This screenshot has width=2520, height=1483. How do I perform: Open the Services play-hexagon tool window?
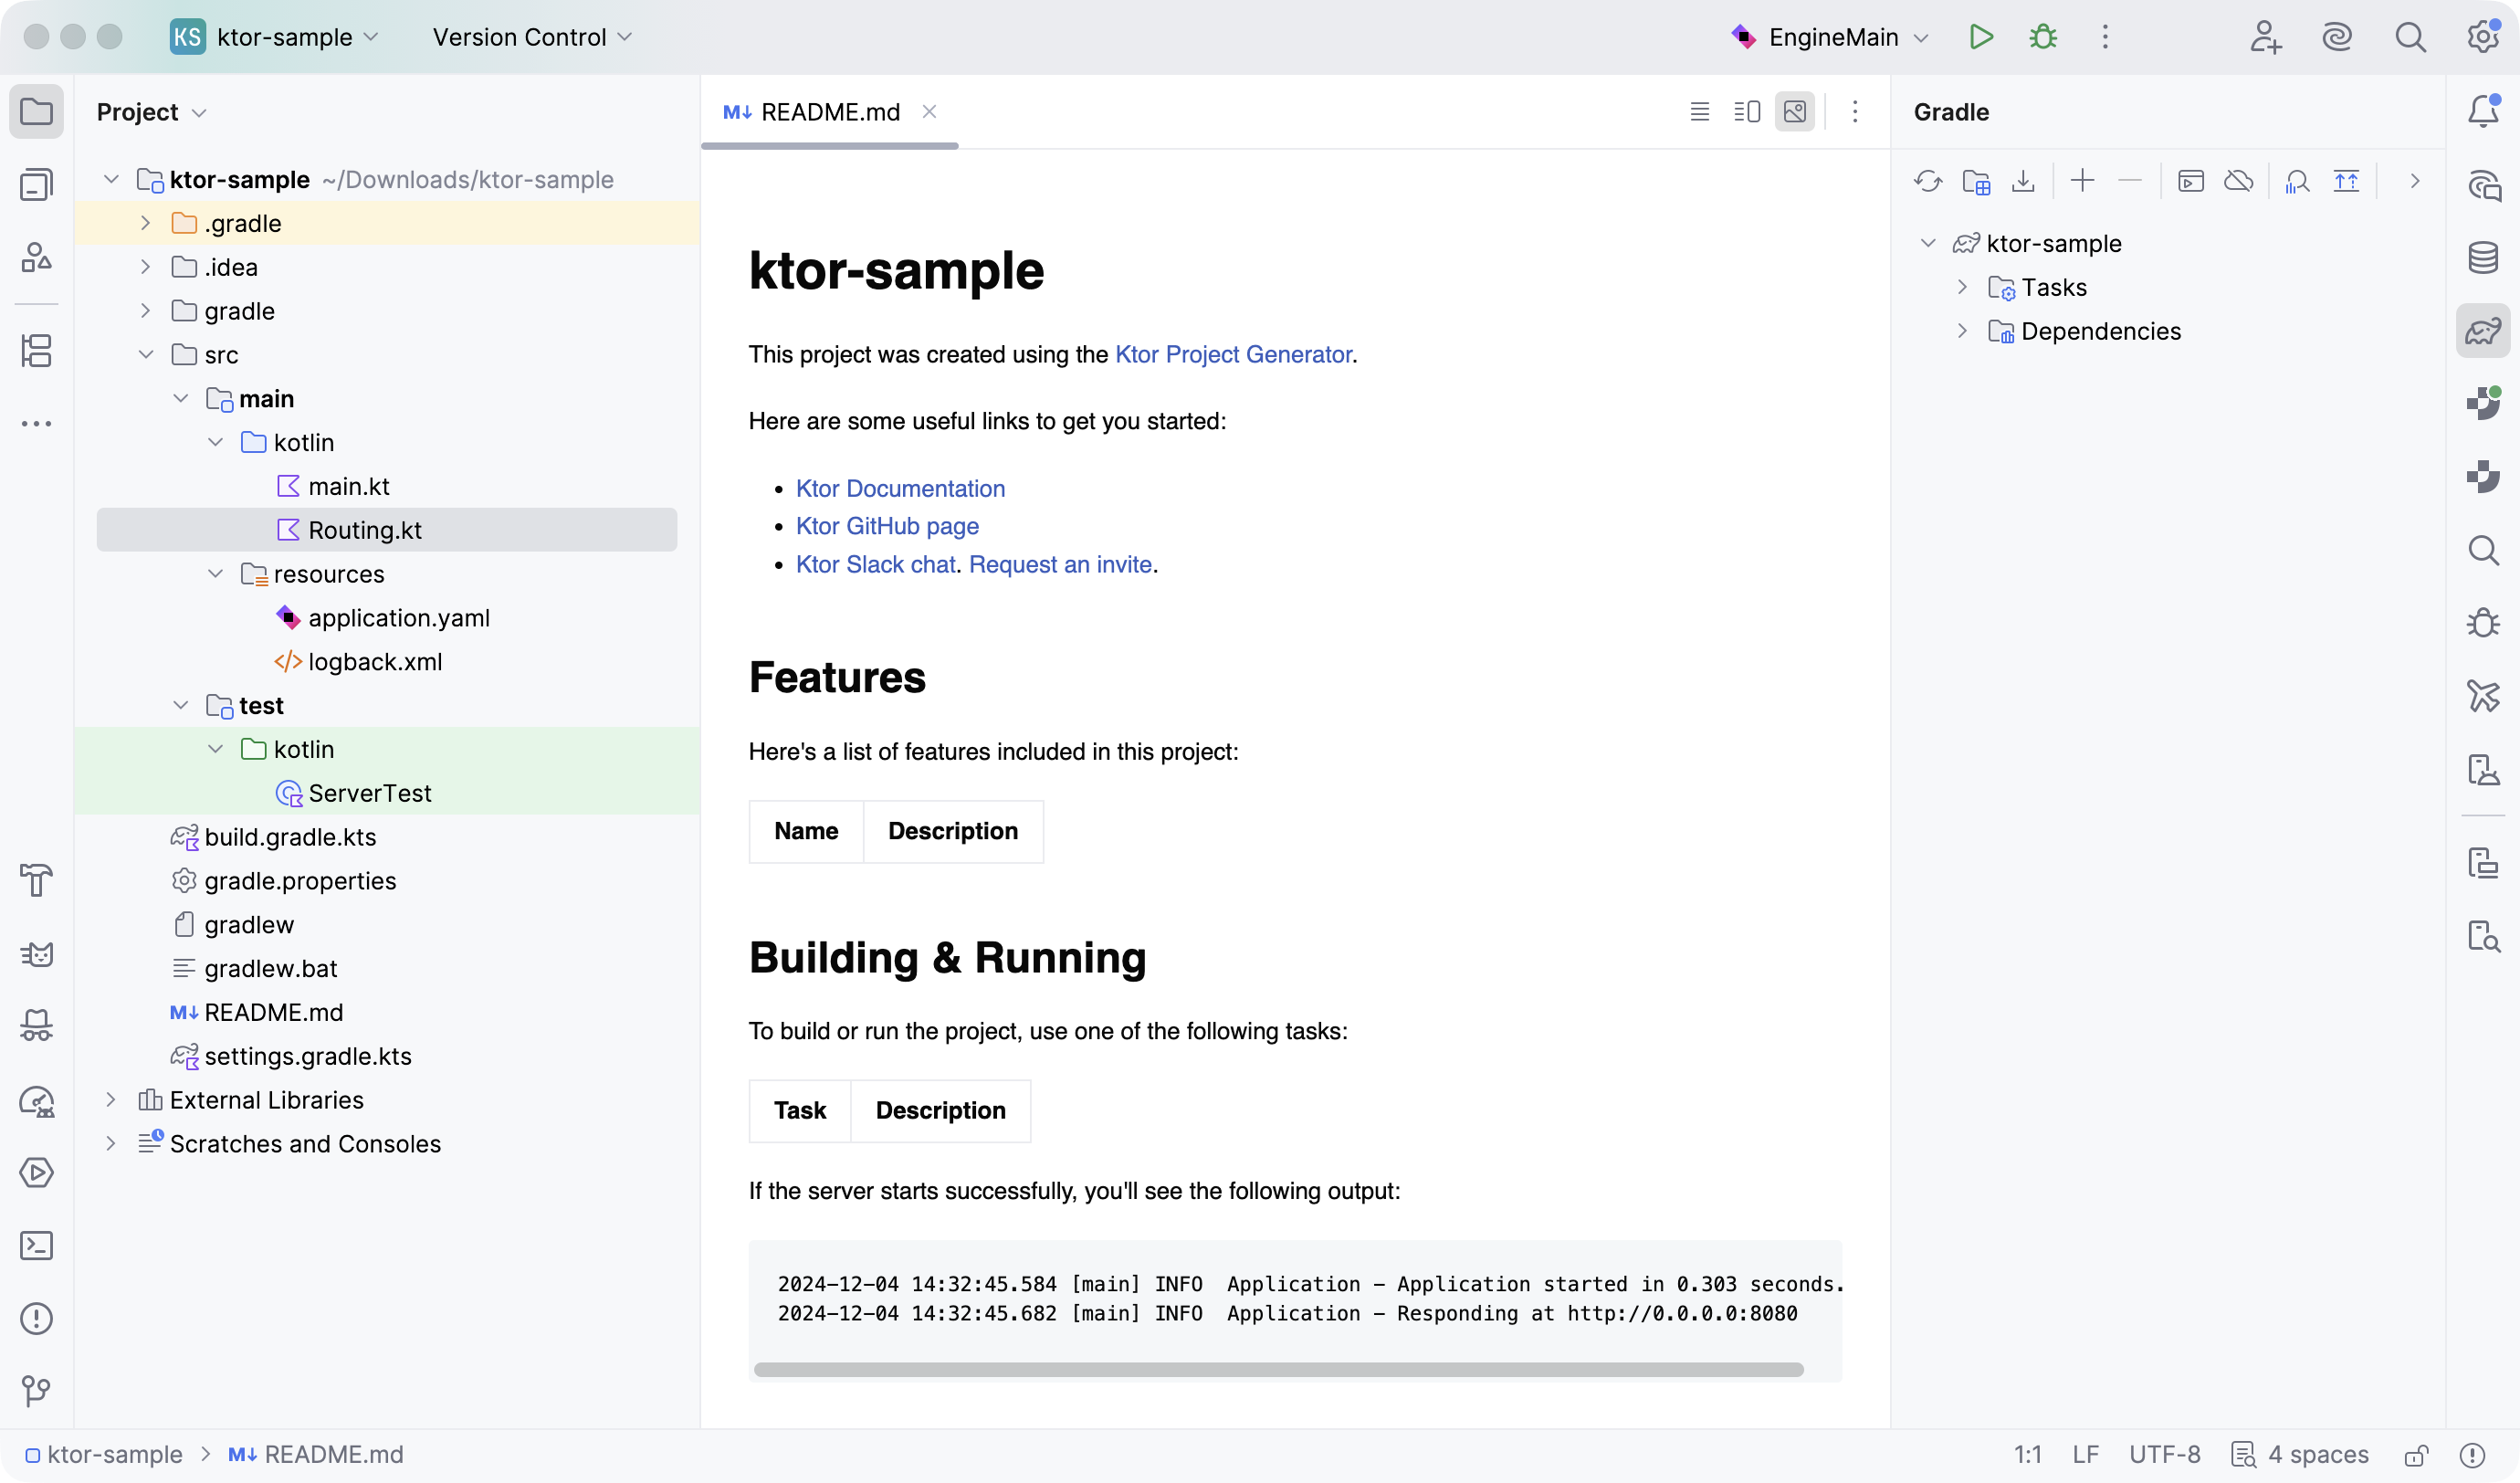tap(36, 1172)
